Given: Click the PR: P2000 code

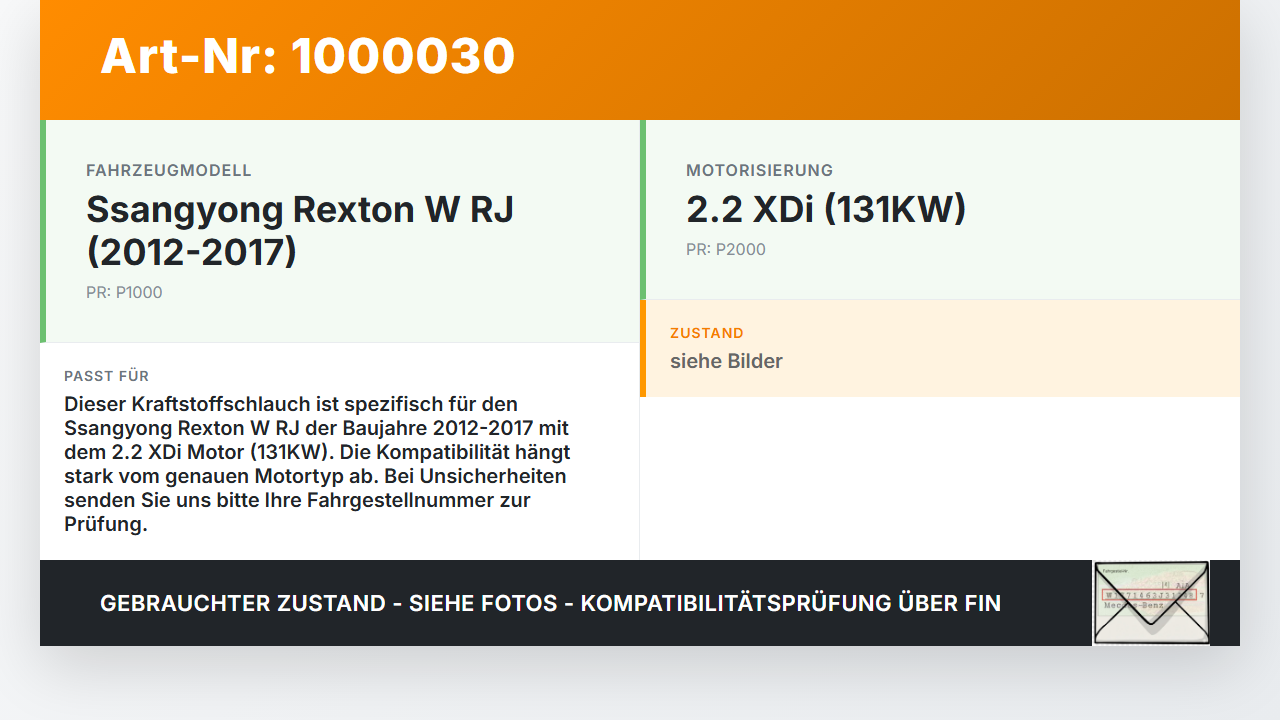Looking at the screenshot, I should tap(726, 250).
